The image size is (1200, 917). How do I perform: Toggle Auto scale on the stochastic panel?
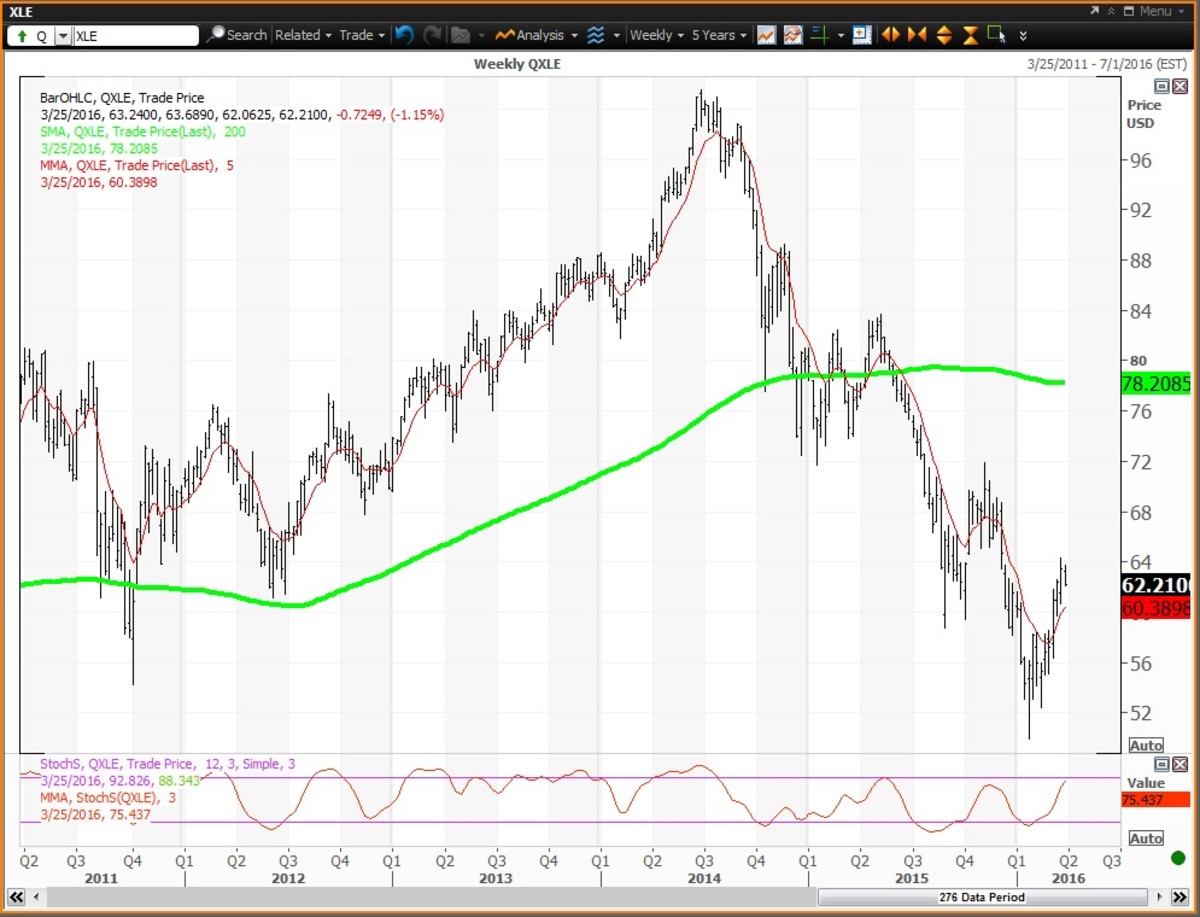coord(1145,838)
